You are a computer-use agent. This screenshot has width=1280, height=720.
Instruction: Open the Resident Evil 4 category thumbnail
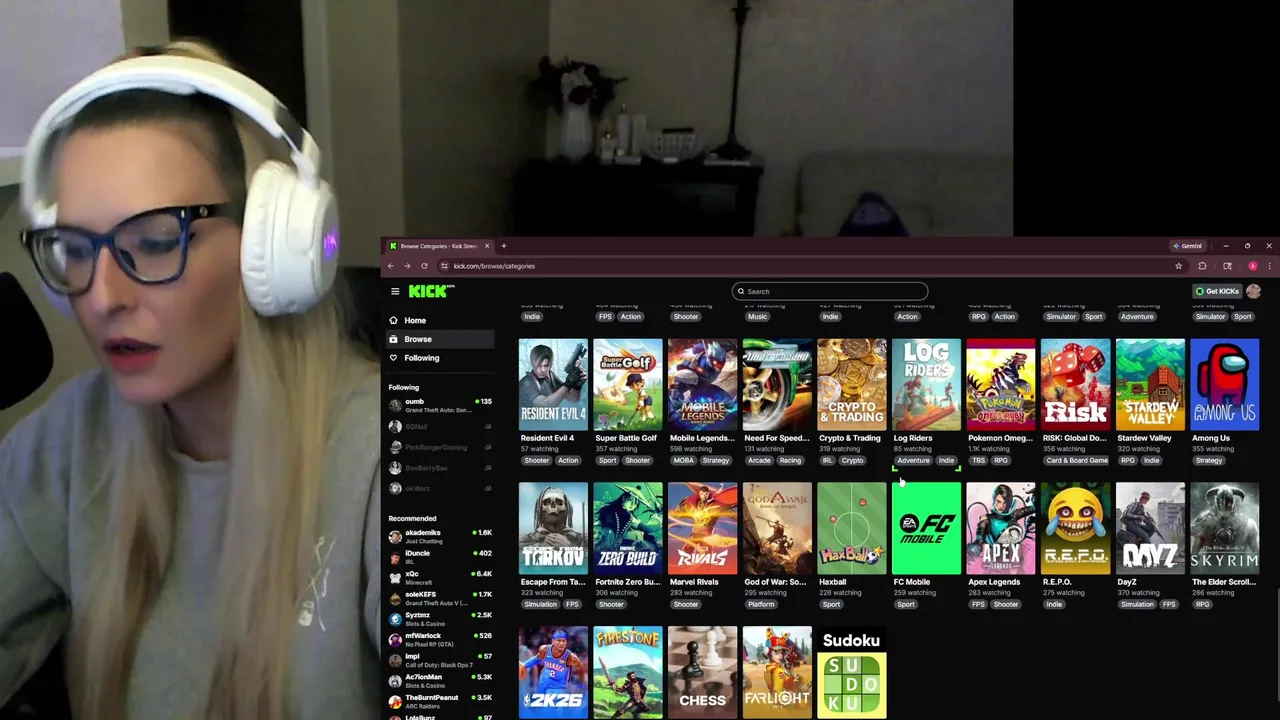pyautogui.click(x=553, y=385)
